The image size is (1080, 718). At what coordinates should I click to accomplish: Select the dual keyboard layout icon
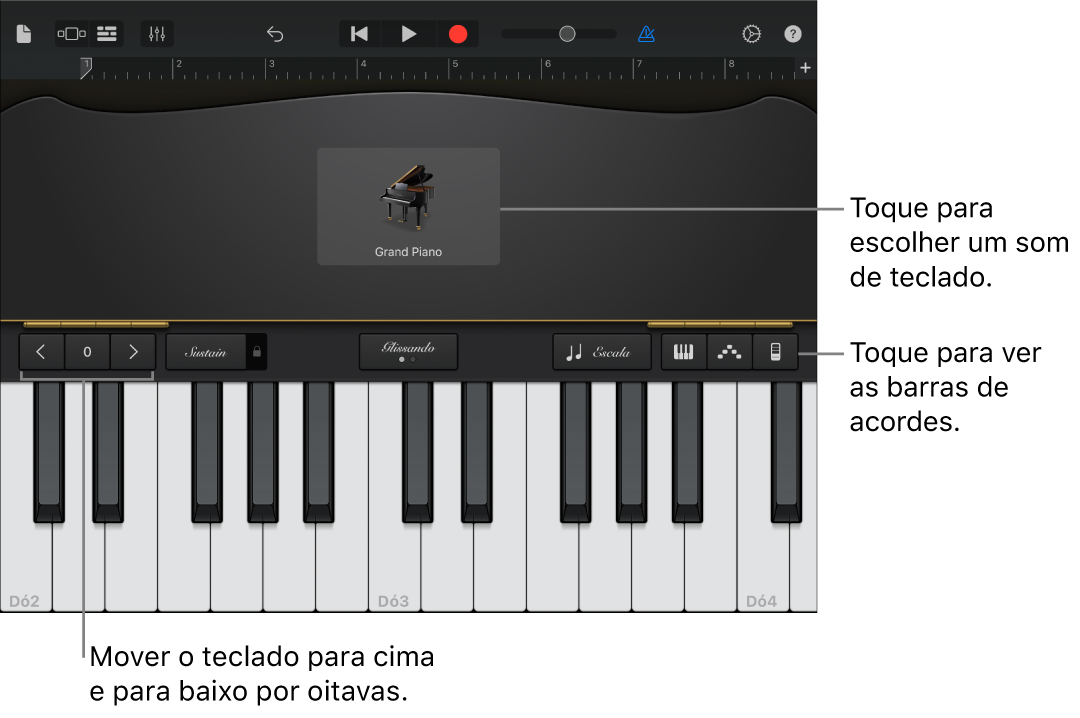[683, 352]
